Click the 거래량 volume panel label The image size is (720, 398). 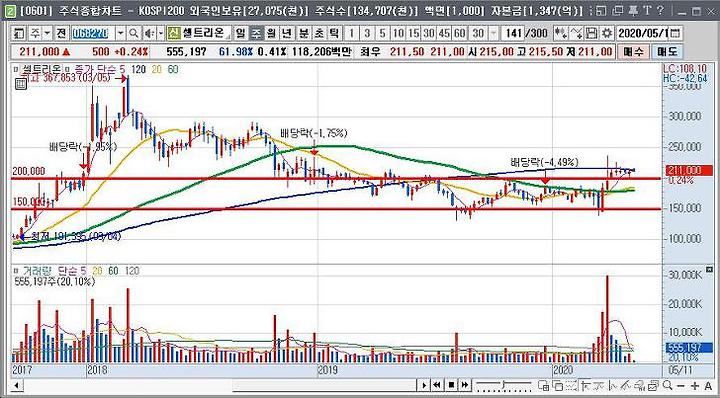(x=37, y=271)
